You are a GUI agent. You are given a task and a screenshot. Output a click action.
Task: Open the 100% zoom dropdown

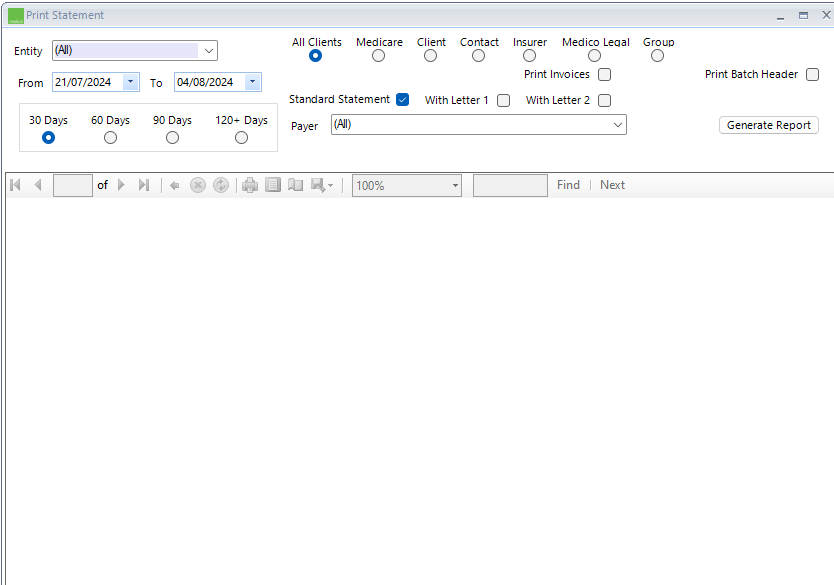pos(455,186)
